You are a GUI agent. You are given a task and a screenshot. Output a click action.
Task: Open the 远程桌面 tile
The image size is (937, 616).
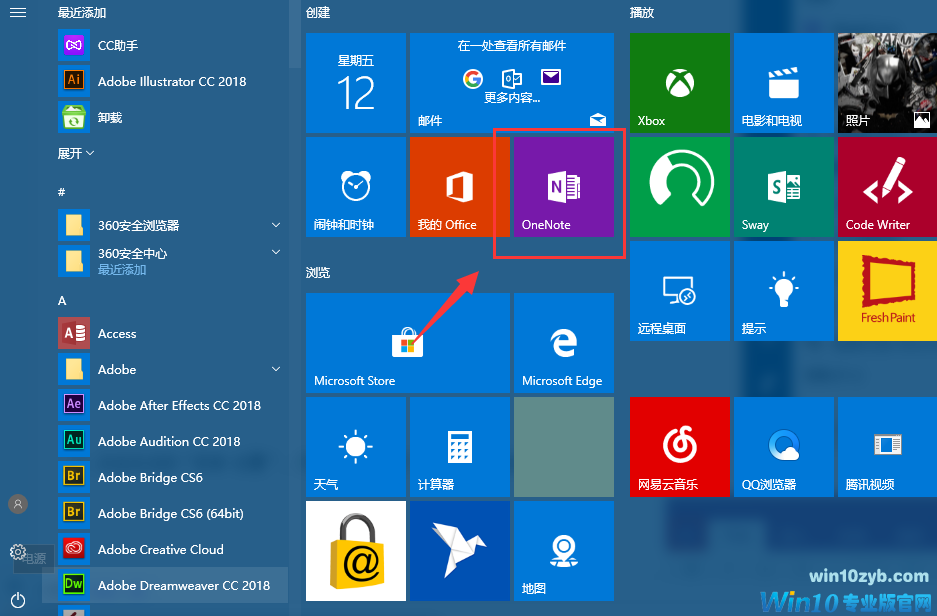679,291
